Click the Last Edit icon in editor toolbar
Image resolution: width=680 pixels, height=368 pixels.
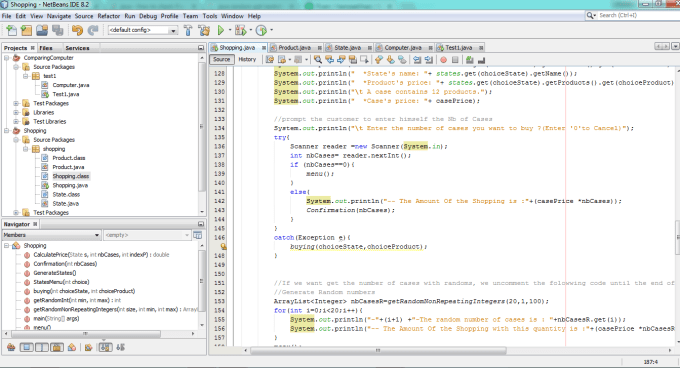tap(270, 59)
